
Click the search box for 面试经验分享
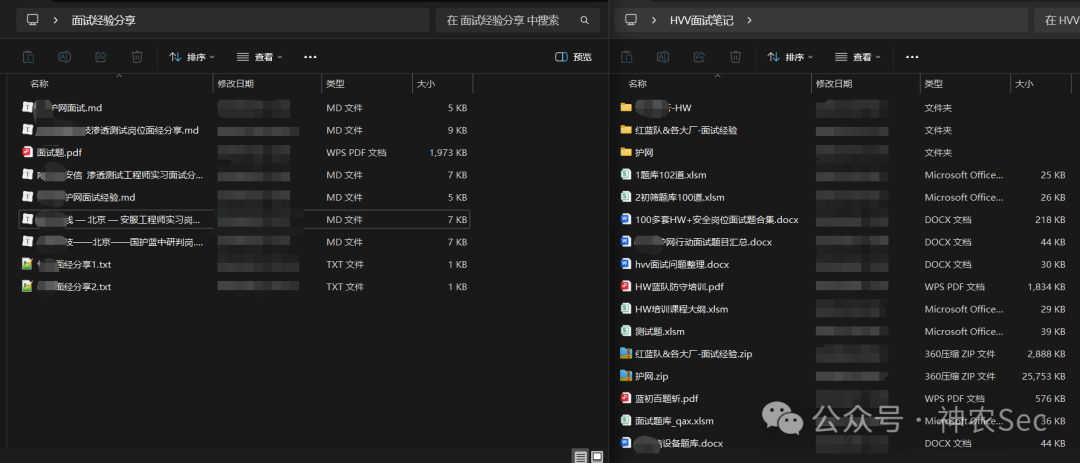(x=518, y=21)
